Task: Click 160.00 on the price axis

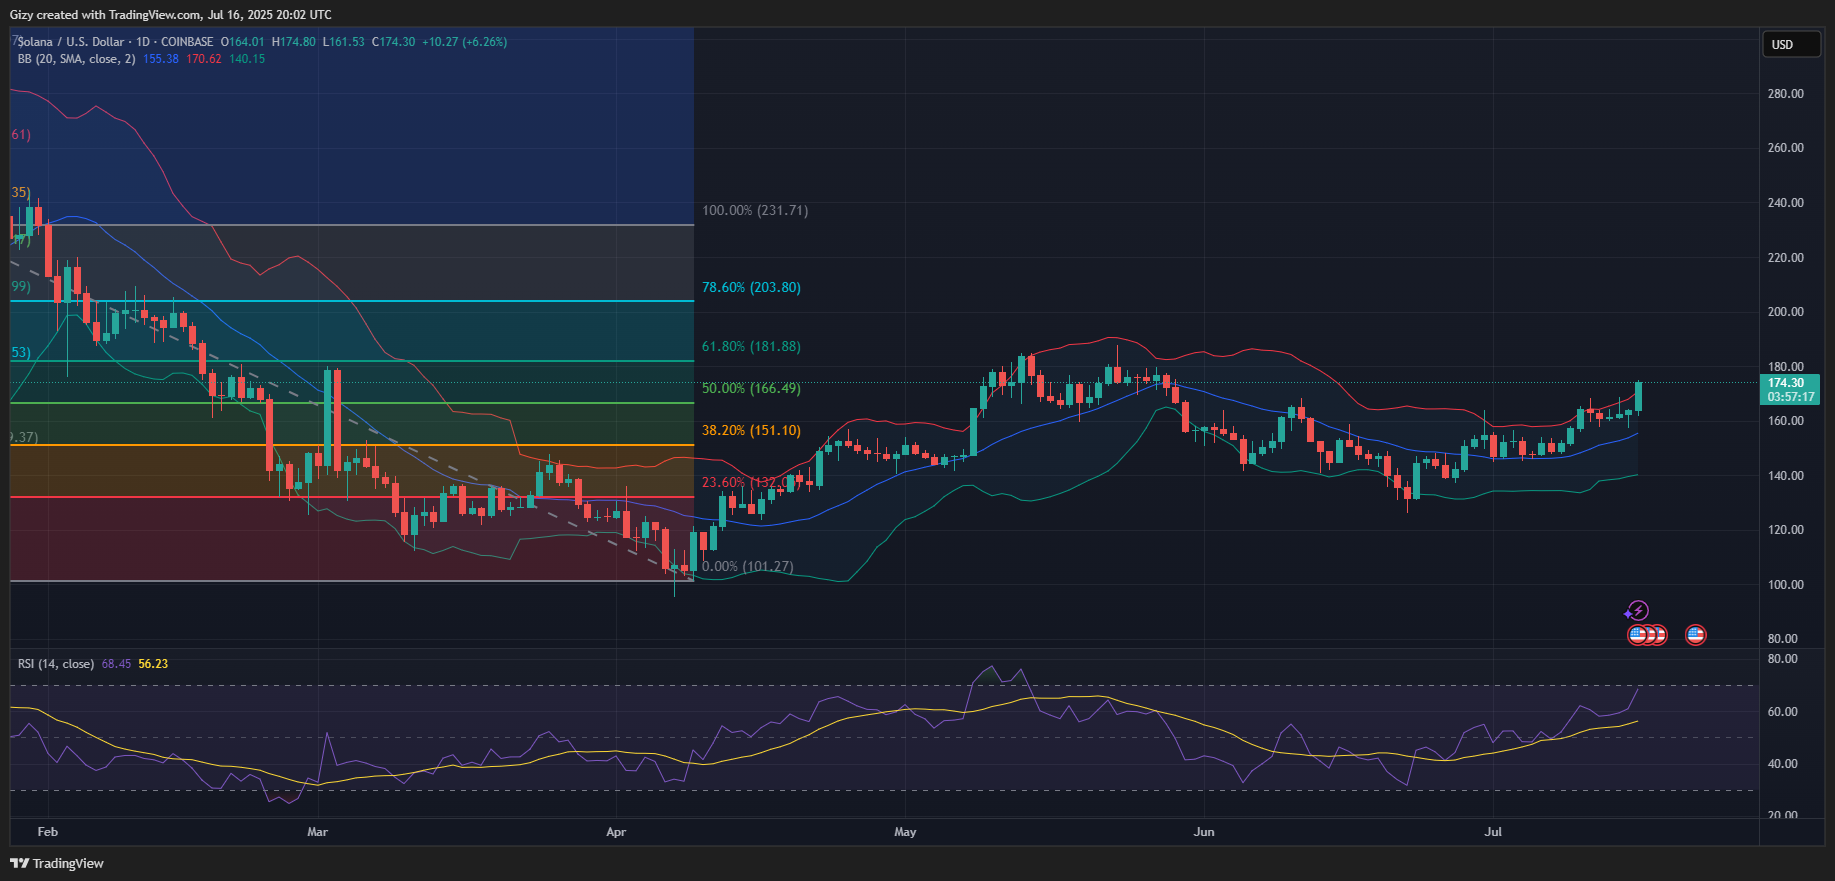Action: 1786,421
